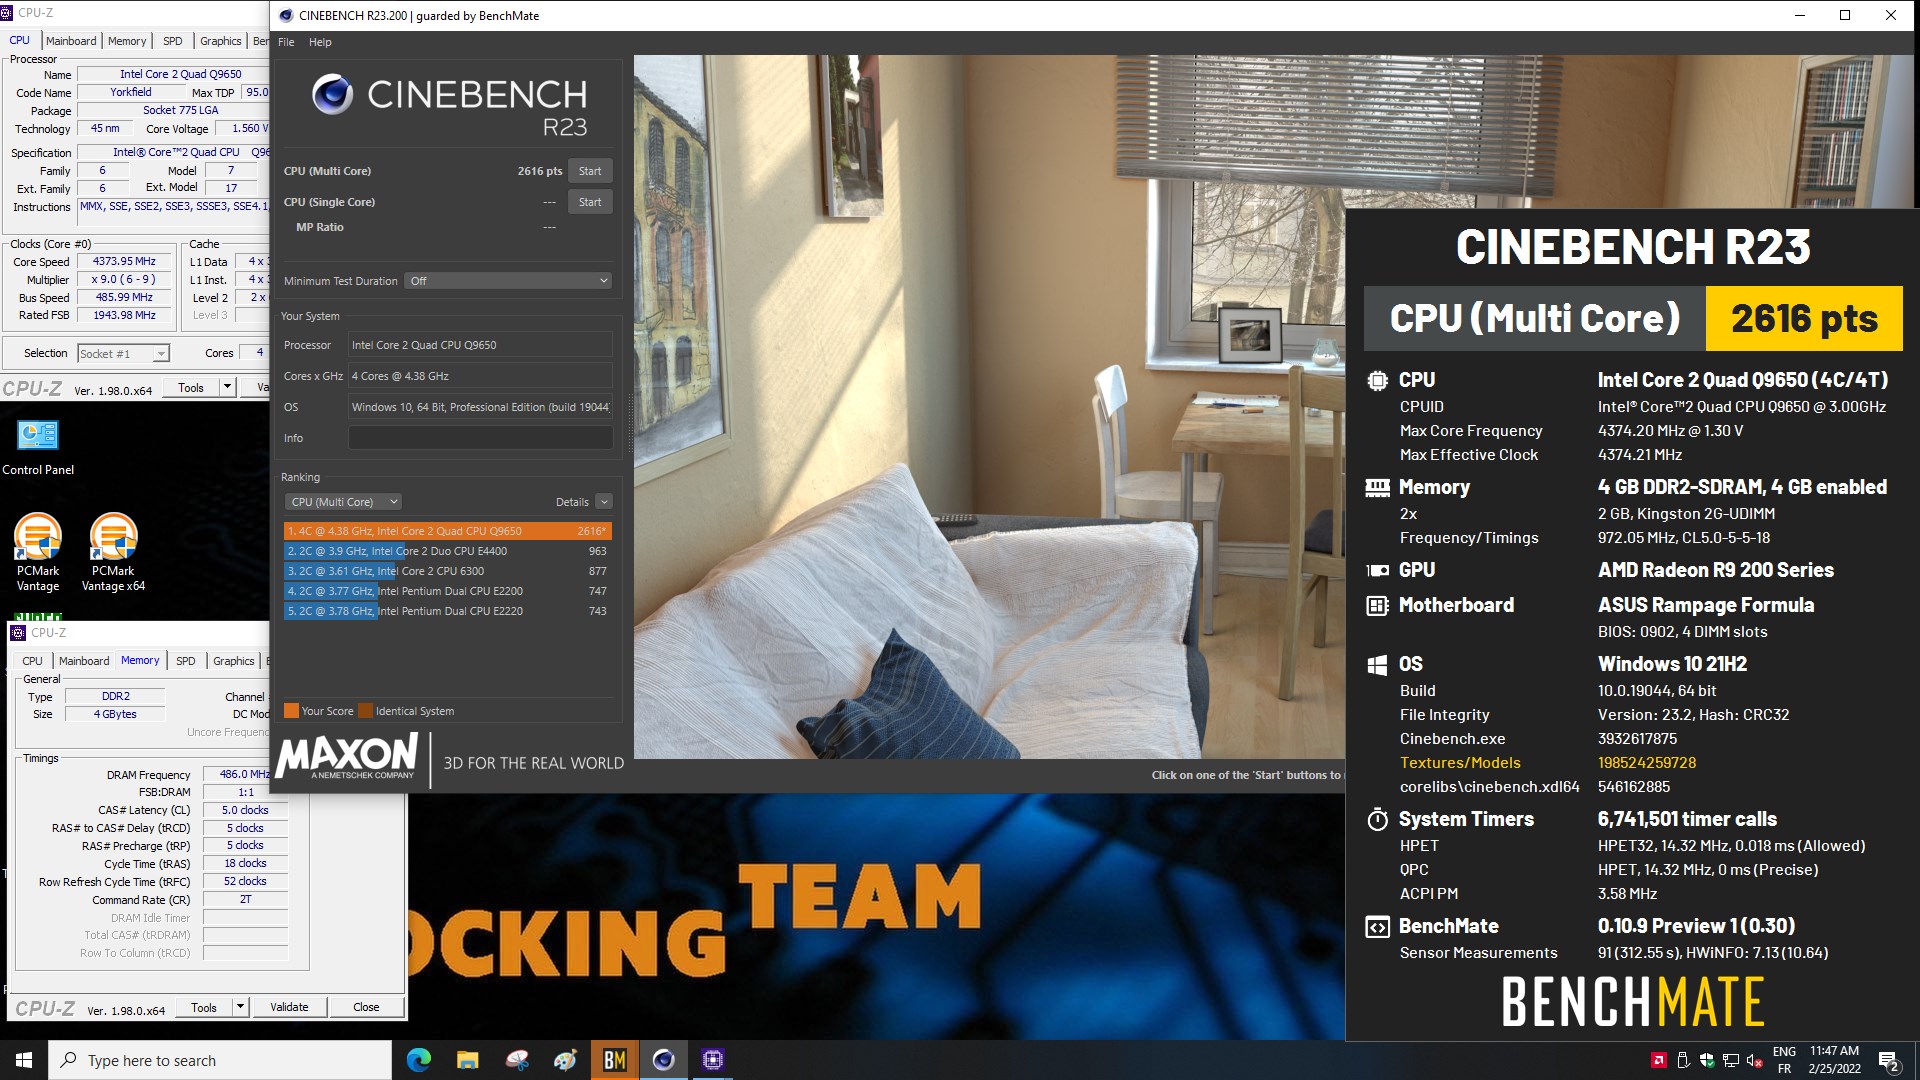Viewport: 1920px width, 1080px height.
Task: Click the taskbar search box
Action: click(x=220, y=1060)
